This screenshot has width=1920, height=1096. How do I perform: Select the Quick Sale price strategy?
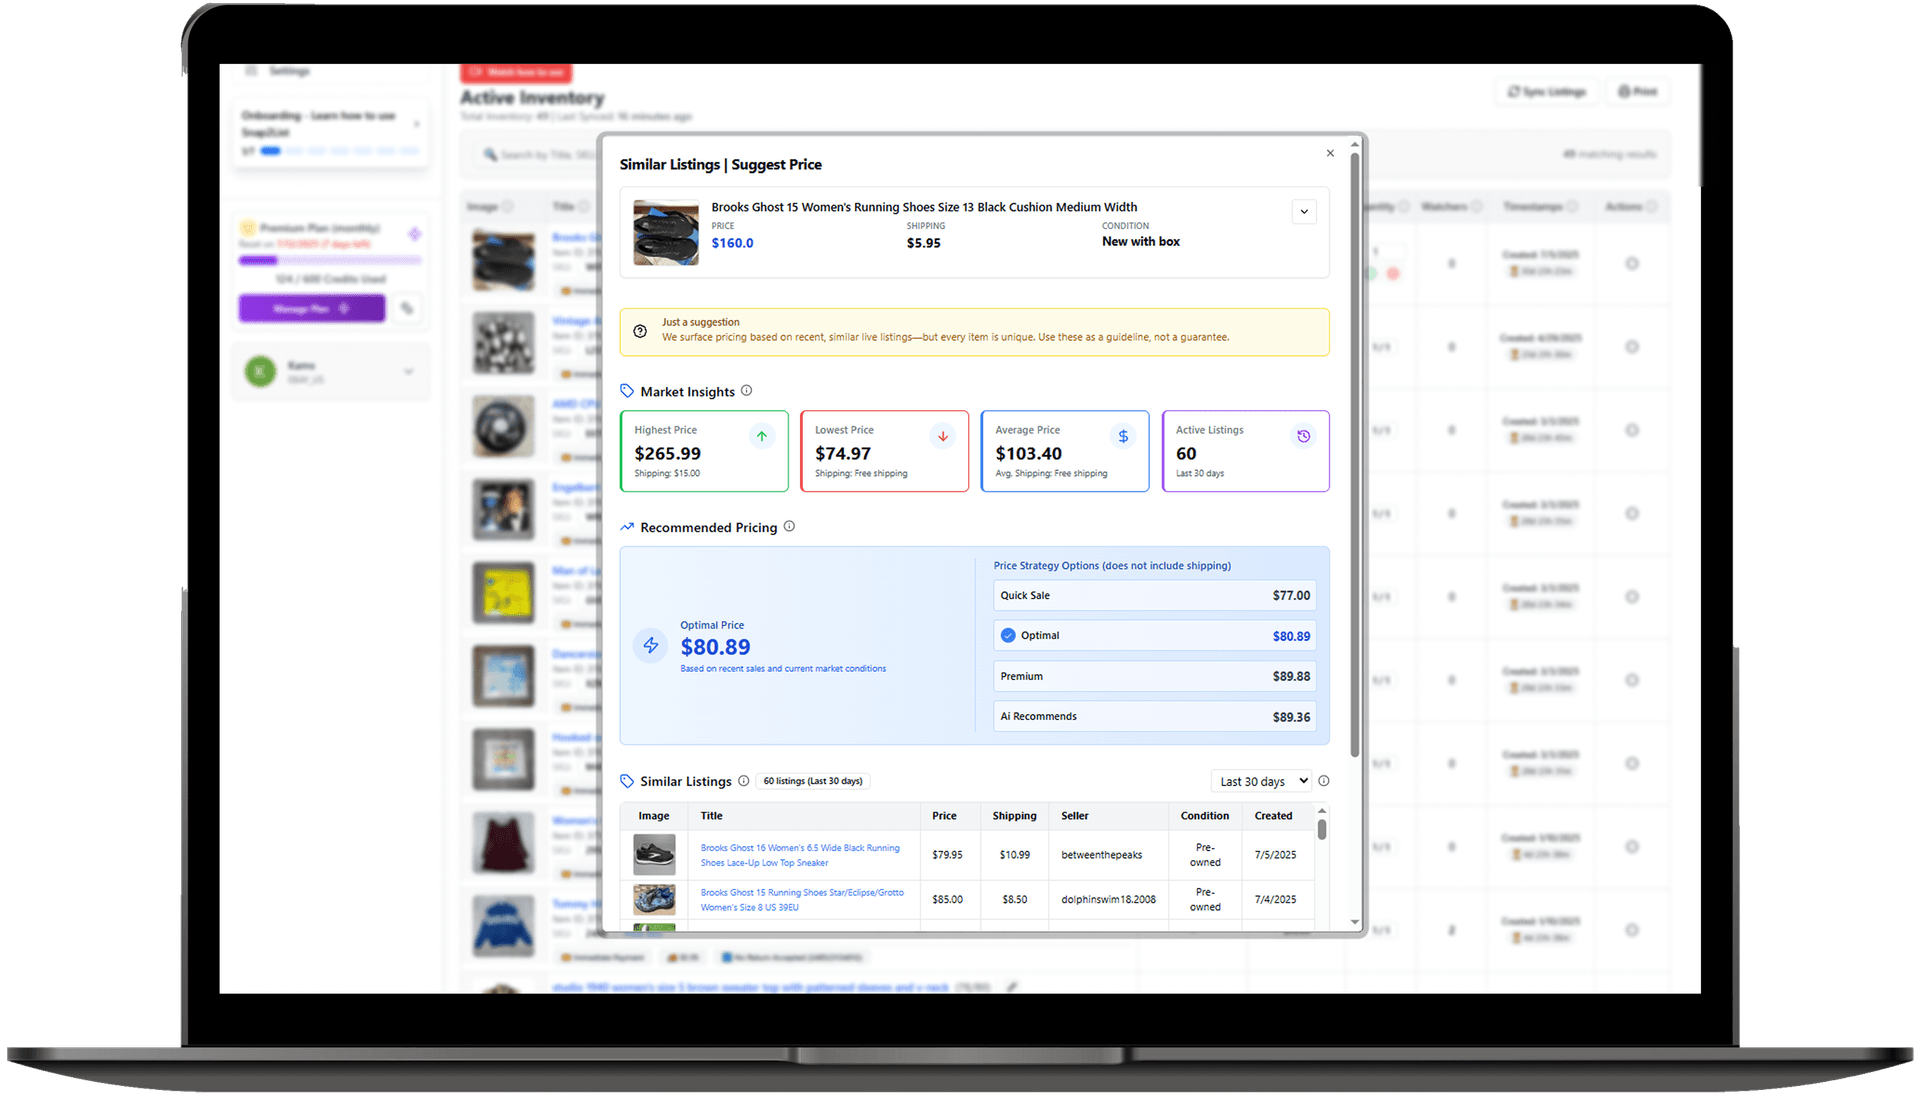[x=1153, y=595]
